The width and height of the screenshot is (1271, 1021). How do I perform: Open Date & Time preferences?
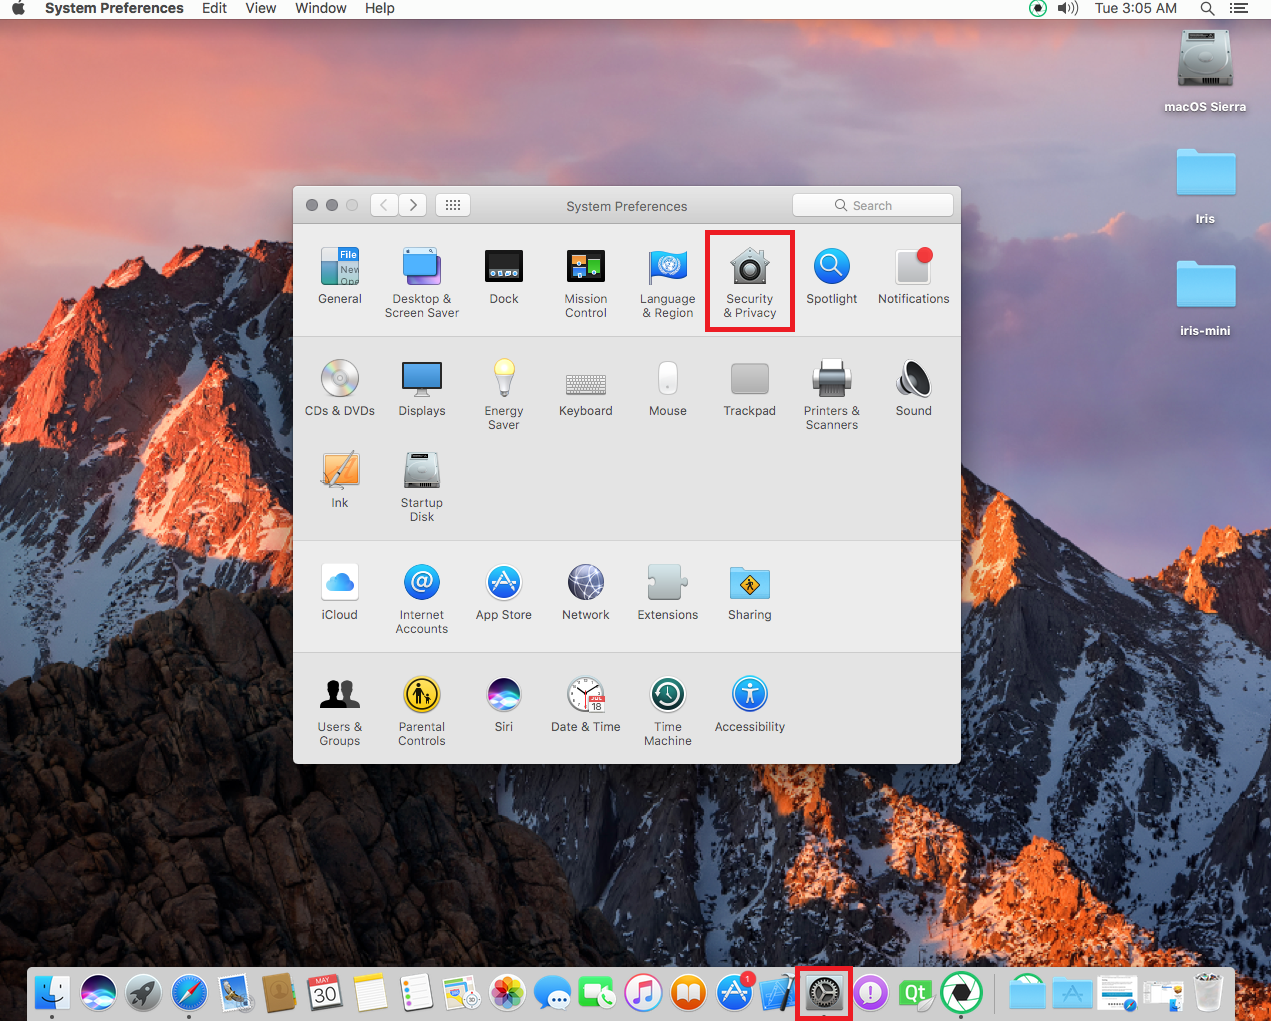[586, 704]
